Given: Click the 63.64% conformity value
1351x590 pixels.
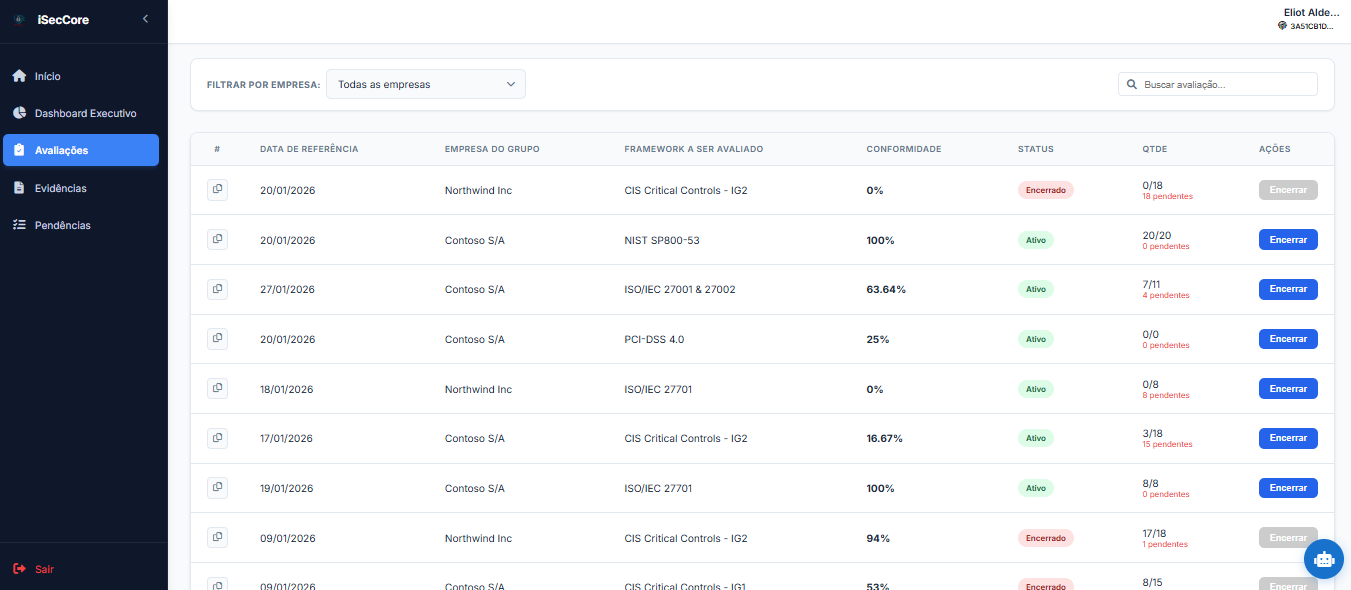Looking at the screenshot, I should (x=886, y=289).
